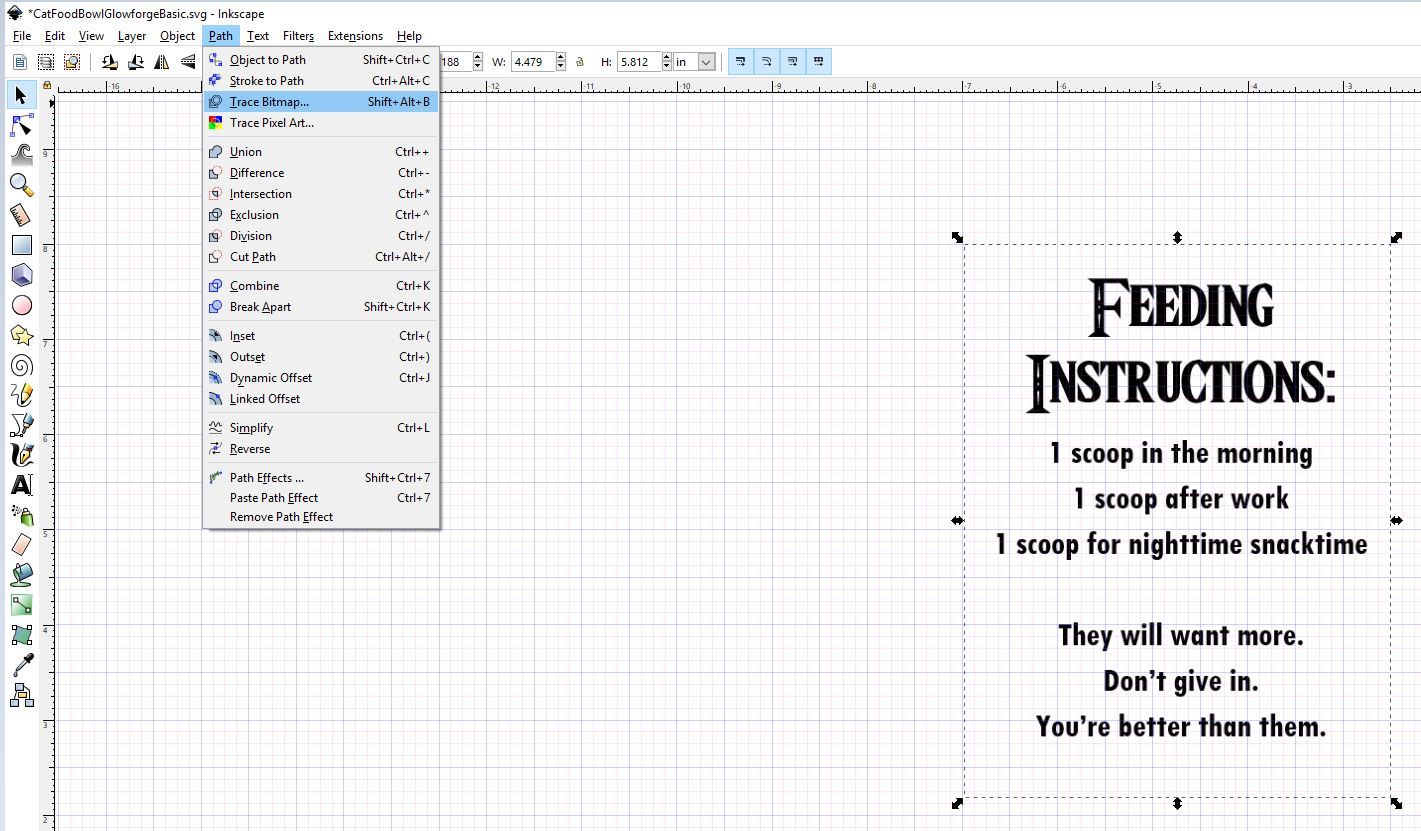Choose Trace Pixel Art... entry
The height and width of the screenshot is (831, 1421).
320,123
